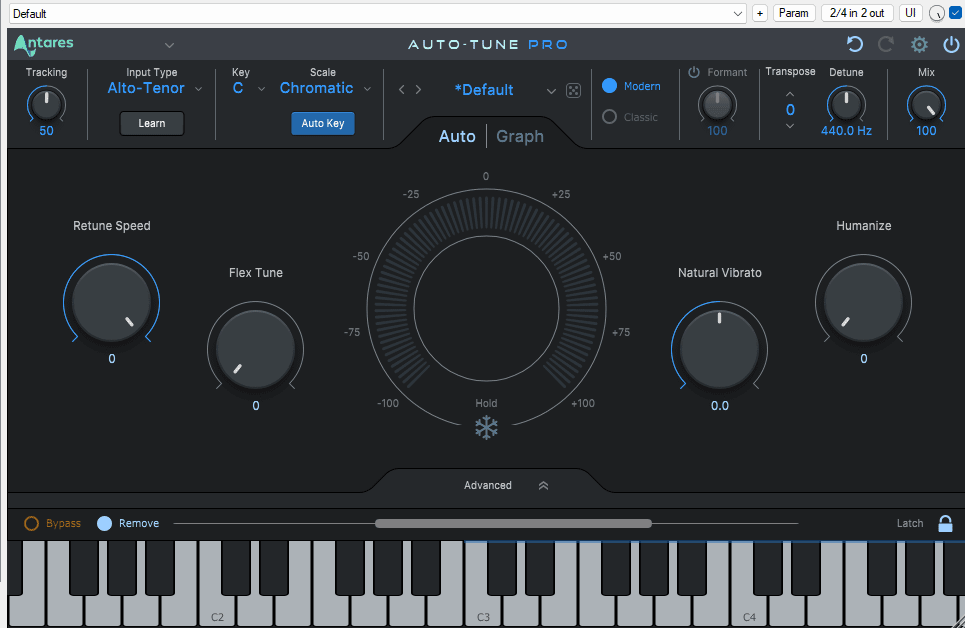Click the Latch lock icon
Image resolution: width=965 pixels, height=628 pixels.
tap(945, 522)
